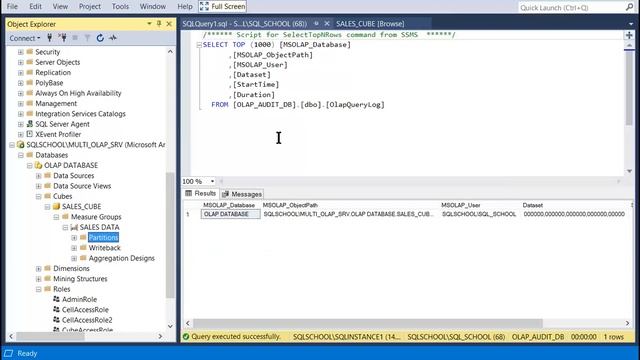Open the Project menu

coord(89,7)
